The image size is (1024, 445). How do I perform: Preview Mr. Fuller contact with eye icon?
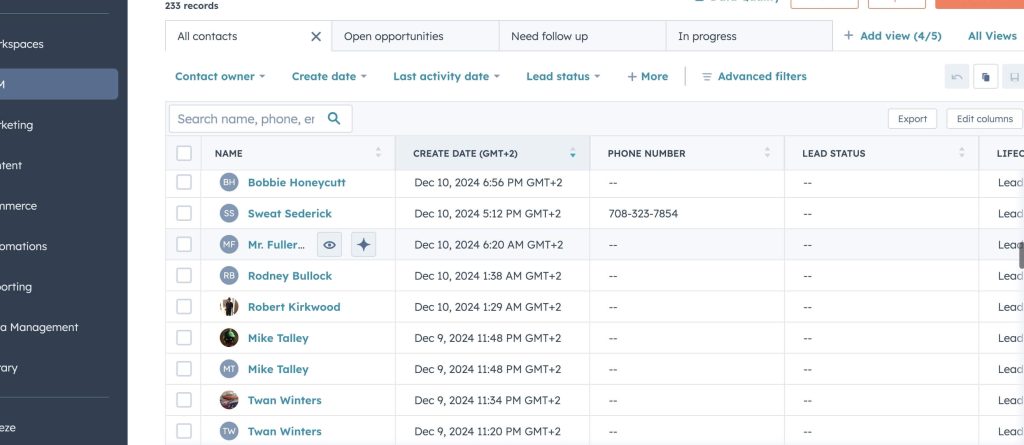tap(329, 245)
